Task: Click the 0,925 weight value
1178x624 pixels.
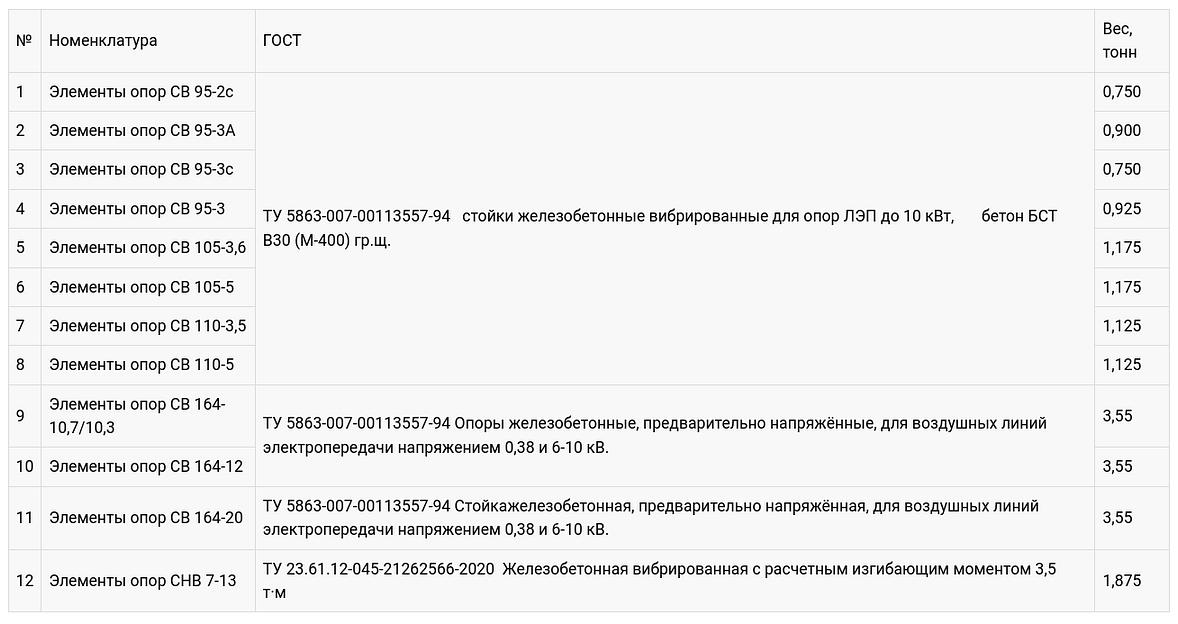Action: coord(1121,209)
